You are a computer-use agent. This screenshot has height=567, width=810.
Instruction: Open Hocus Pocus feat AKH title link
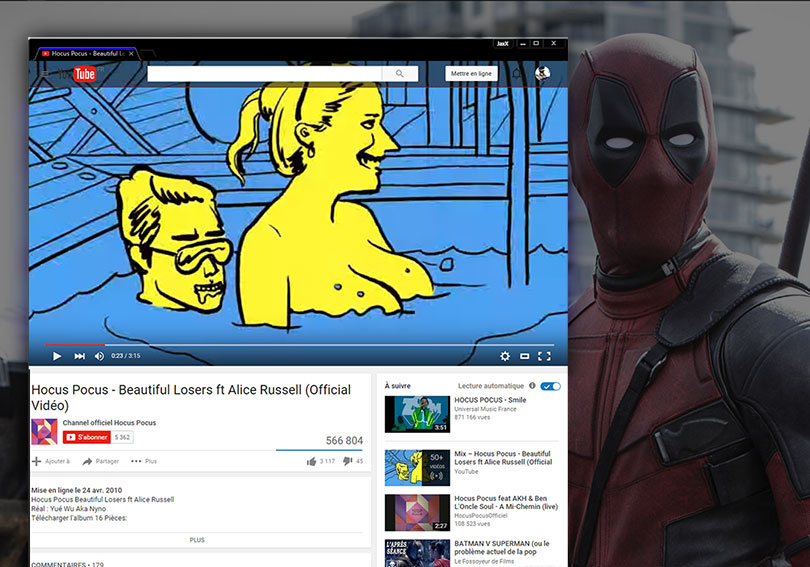(x=506, y=502)
